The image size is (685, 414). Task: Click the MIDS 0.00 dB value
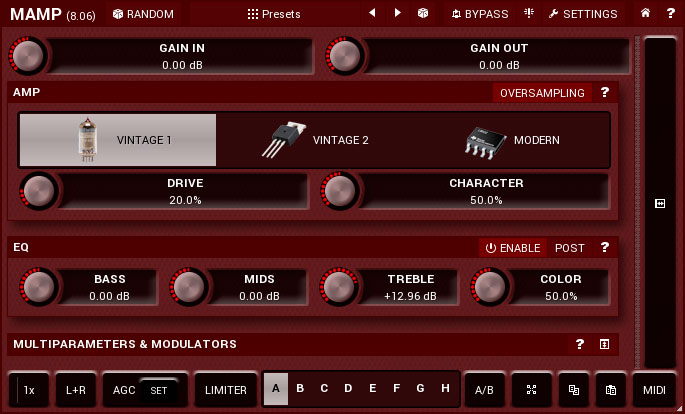click(x=259, y=296)
